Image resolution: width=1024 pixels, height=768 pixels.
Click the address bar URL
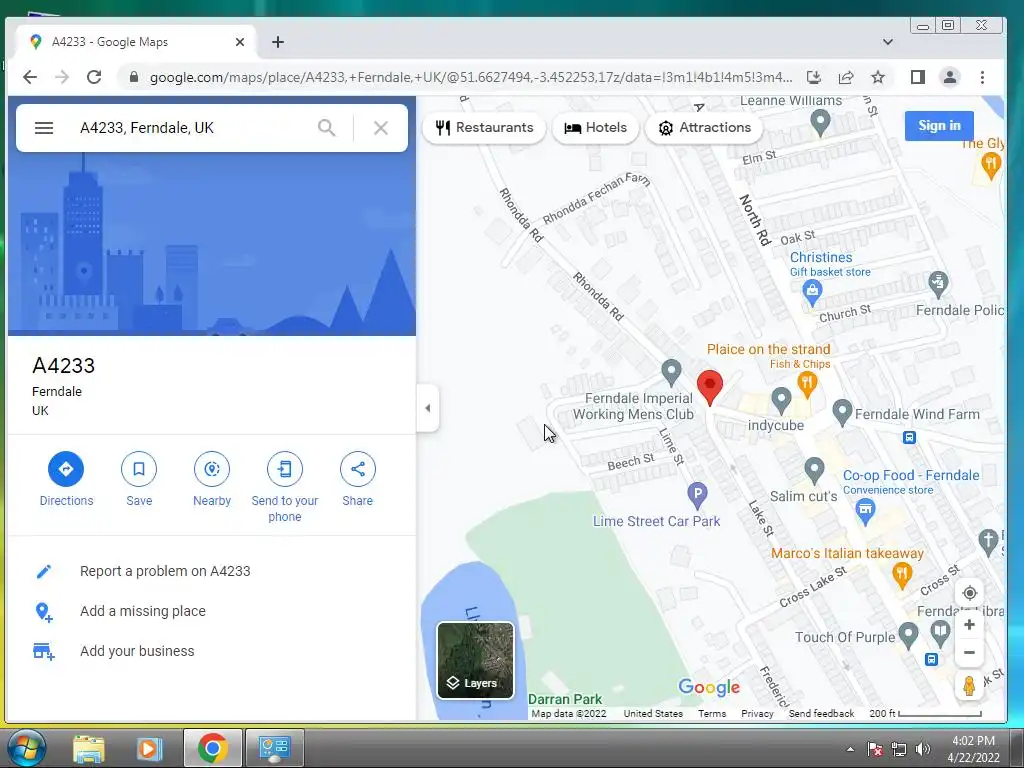point(470,77)
